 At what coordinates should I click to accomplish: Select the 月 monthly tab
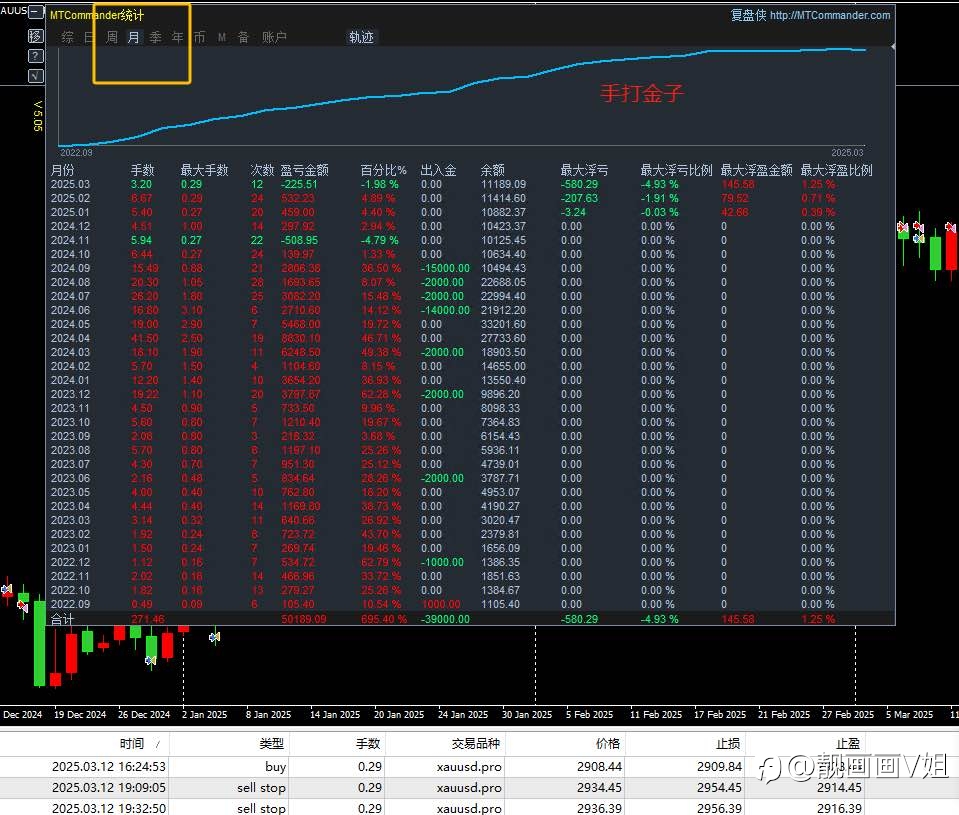[x=134, y=37]
